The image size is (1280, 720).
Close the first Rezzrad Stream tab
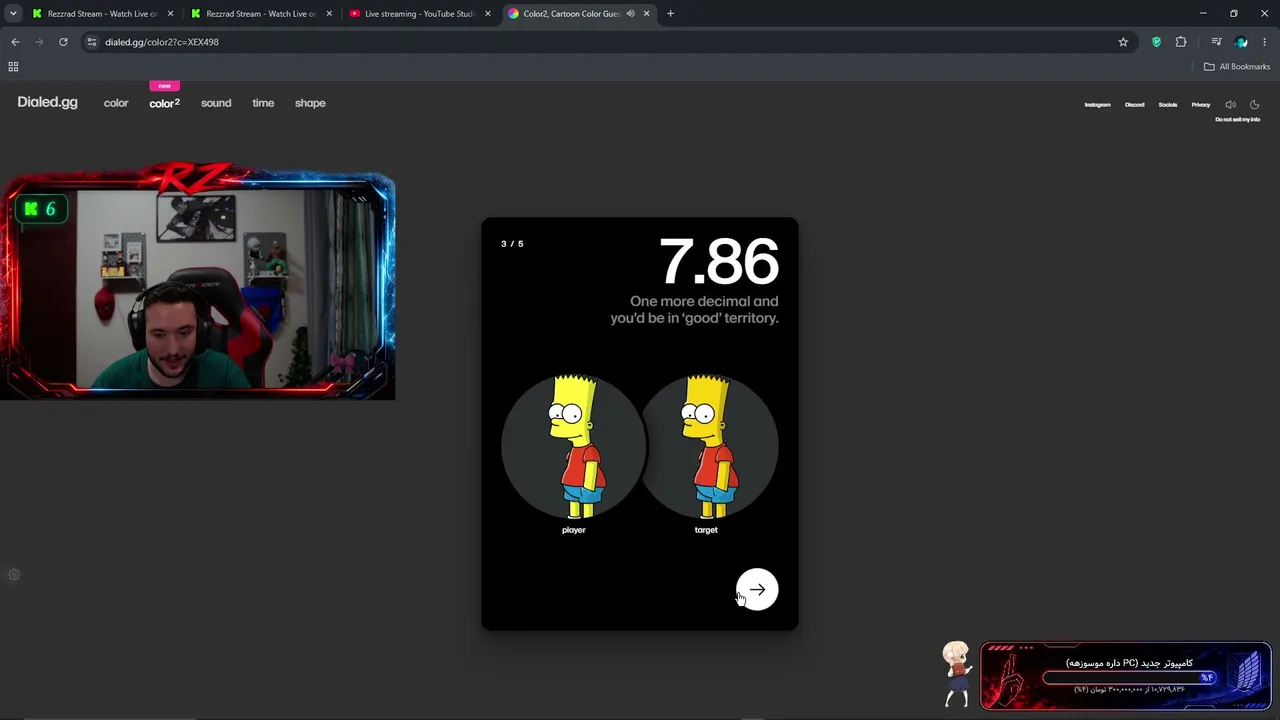170,14
